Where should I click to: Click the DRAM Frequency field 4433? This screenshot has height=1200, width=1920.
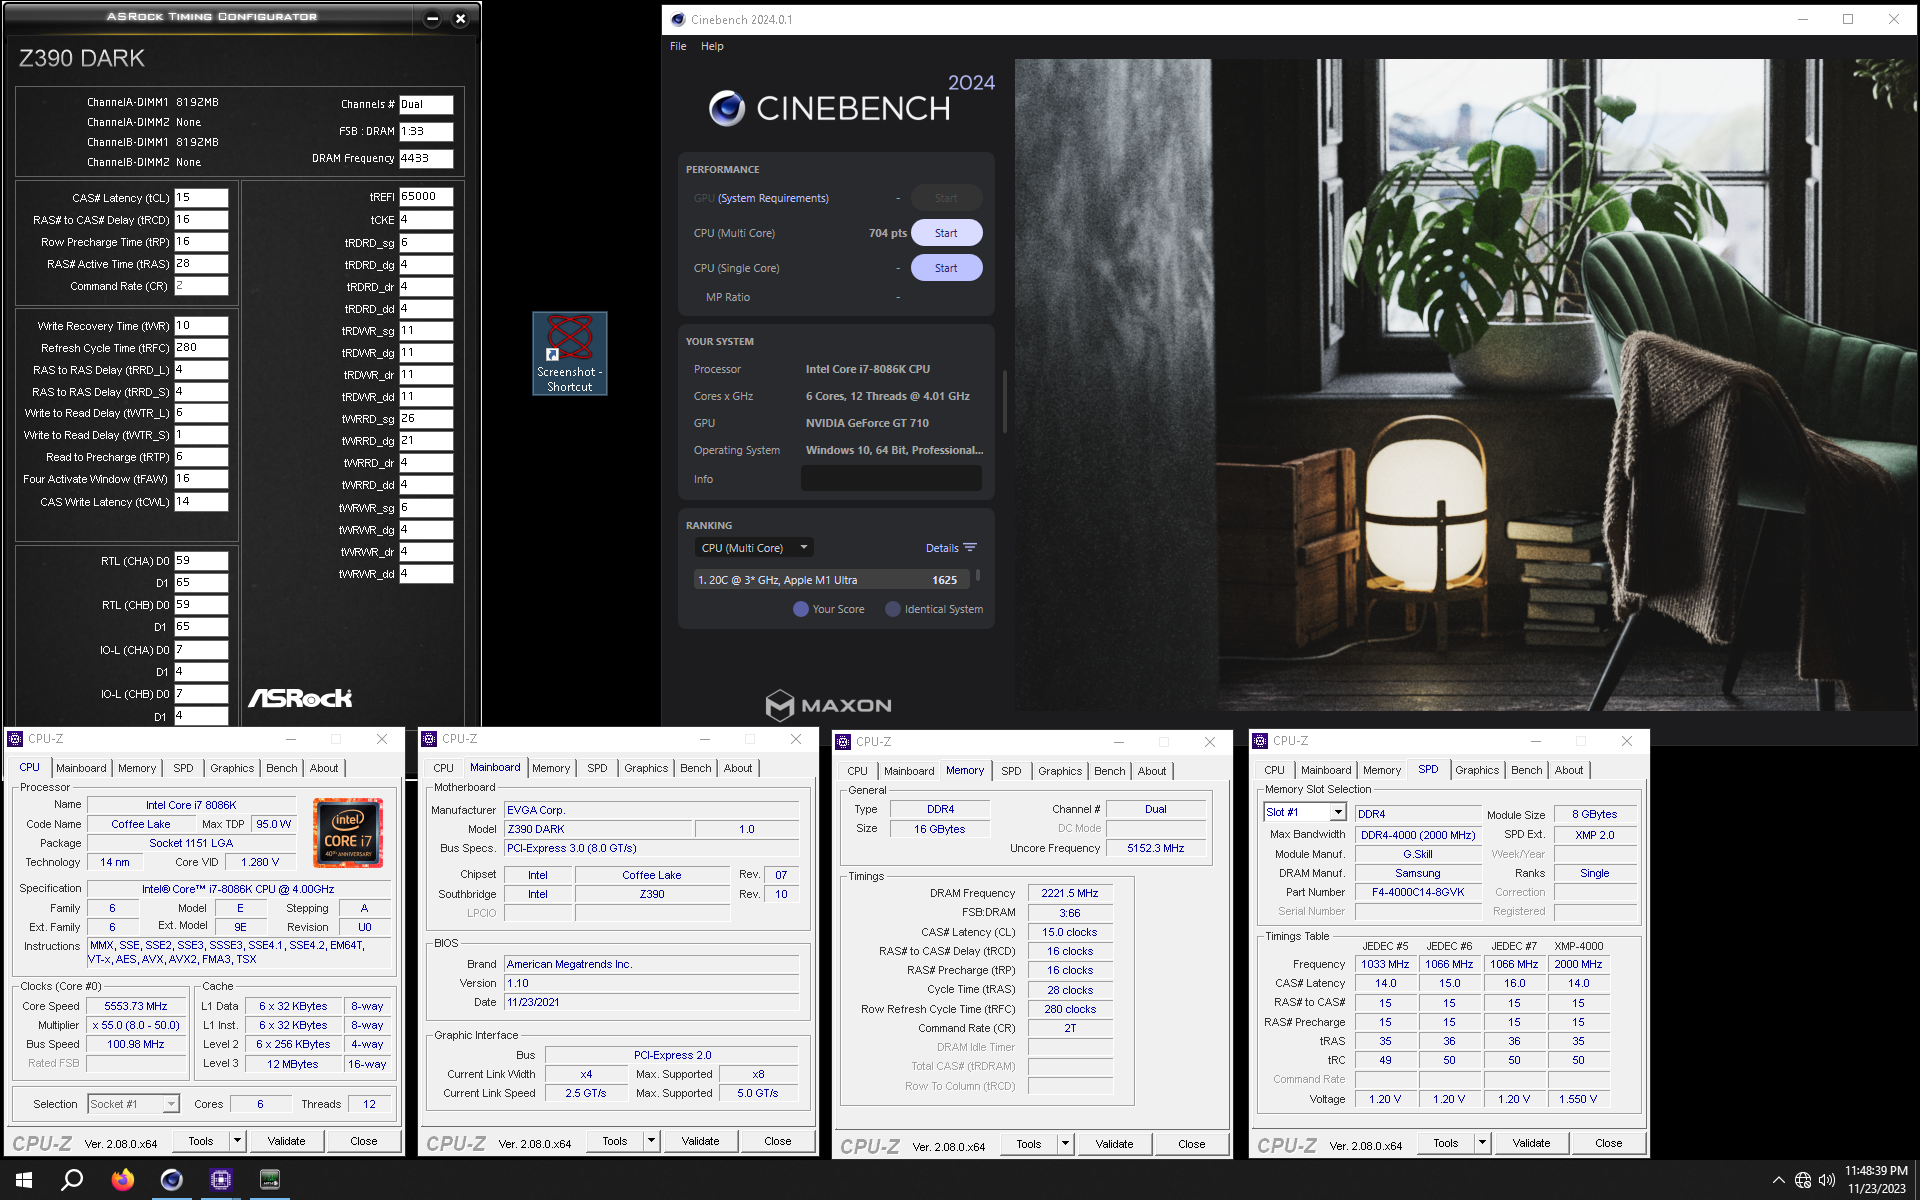pyautogui.click(x=426, y=158)
